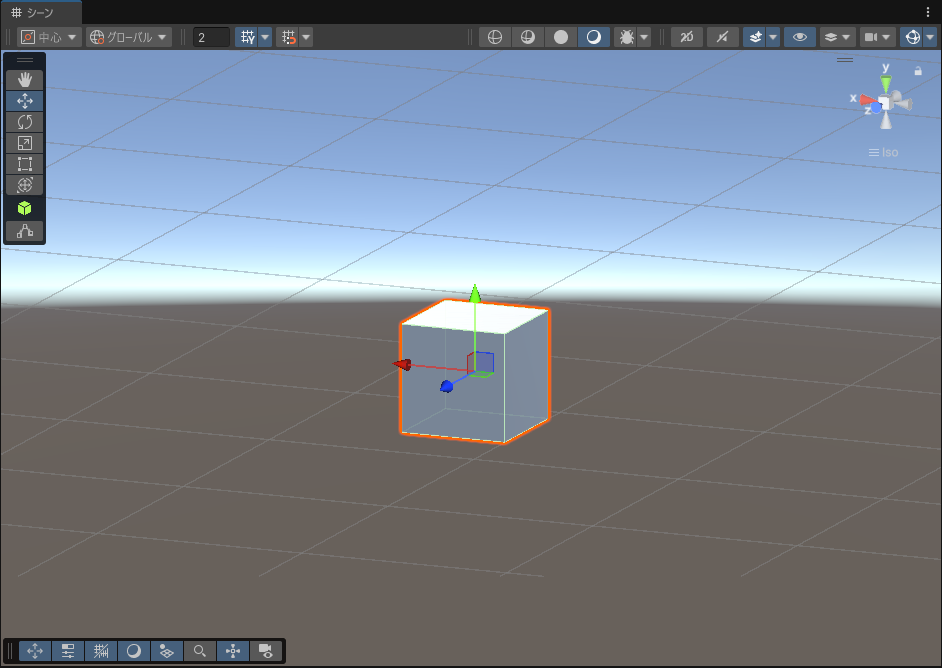Click the gray cone on the gizmo's right side
The image size is (942, 668).
click(903, 103)
